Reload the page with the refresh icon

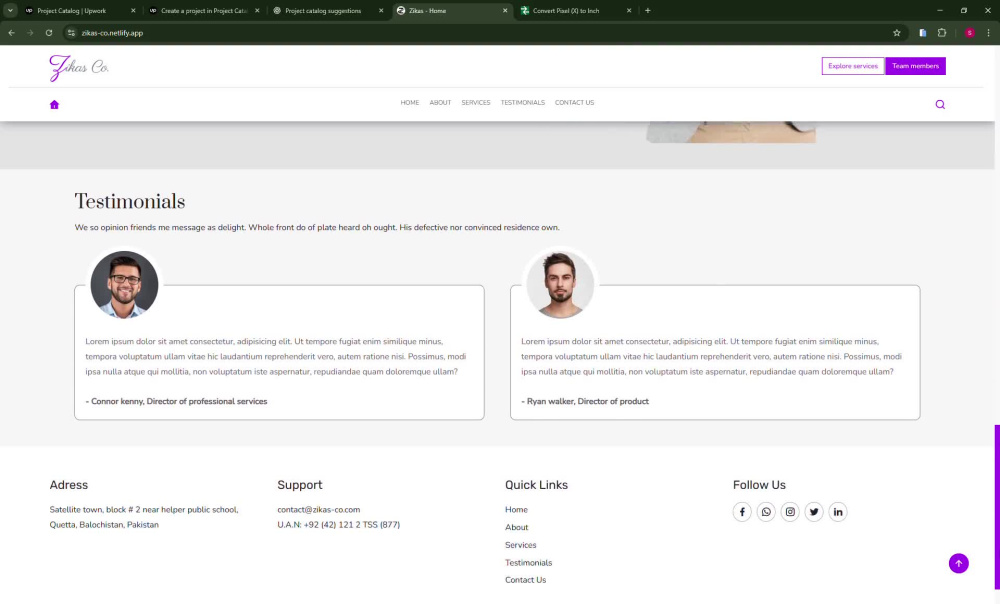coord(48,33)
